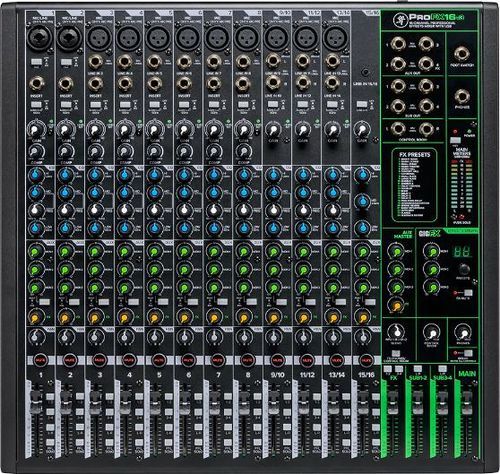500x474 pixels.
Task: Click the PHONES level knob
Action: pyautogui.click(x=463, y=332)
